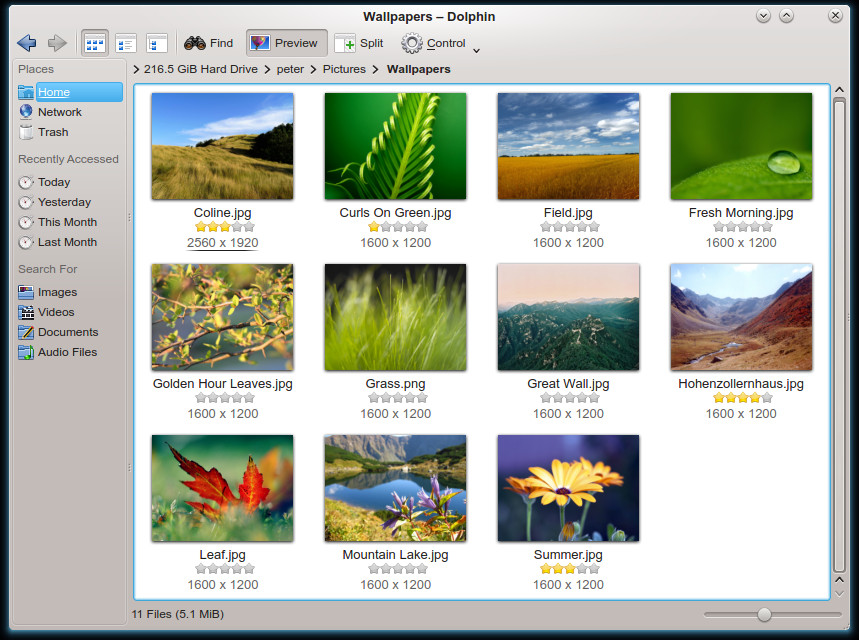Open the Control menu dropdown

[441, 43]
